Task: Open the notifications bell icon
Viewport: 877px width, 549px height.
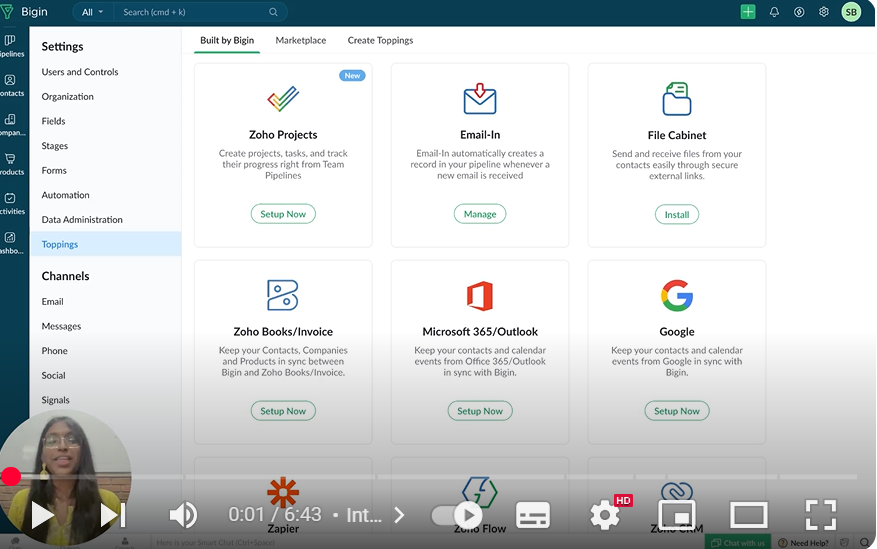Action: click(x=774, y=12)
